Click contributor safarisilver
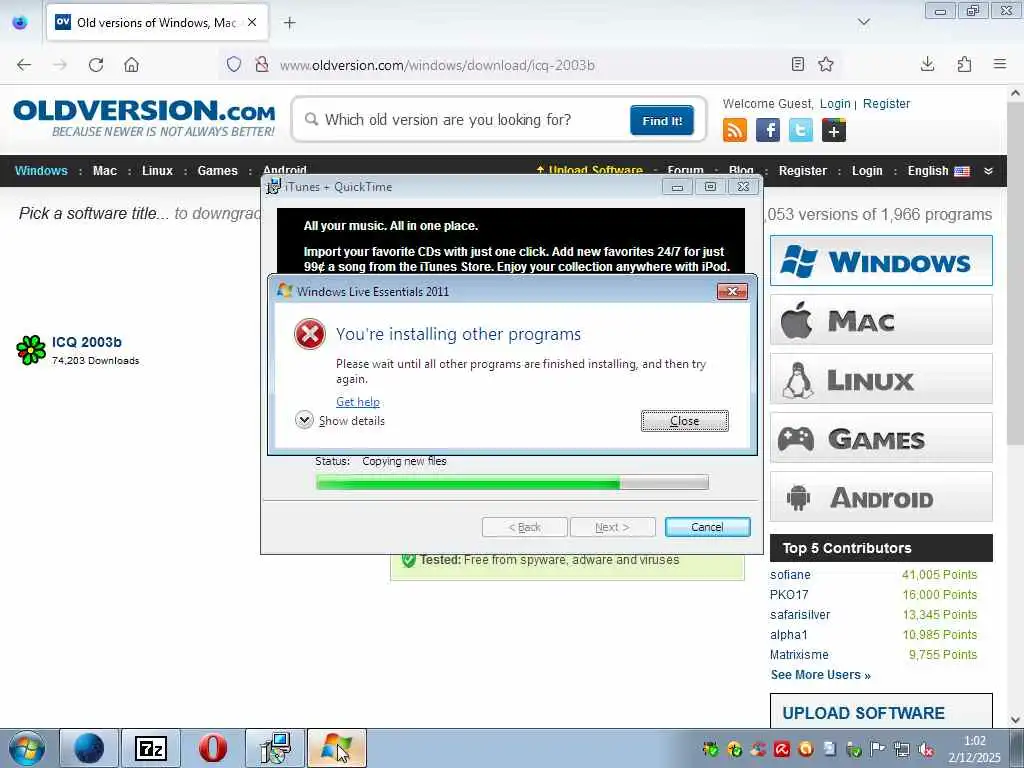The image size is (1024, 768). [800, 615]
